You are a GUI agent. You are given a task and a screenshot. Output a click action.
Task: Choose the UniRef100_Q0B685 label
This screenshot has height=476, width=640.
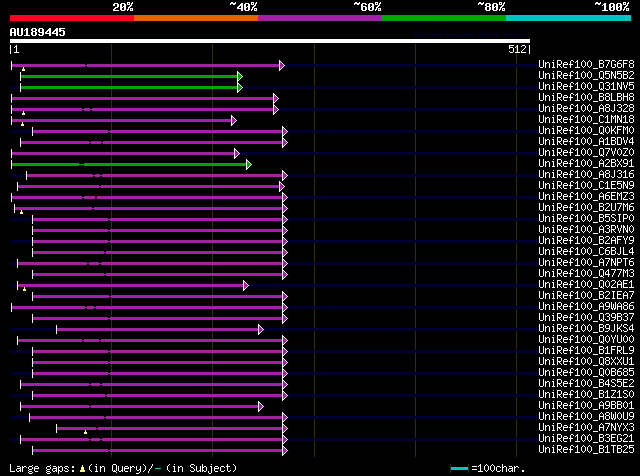586,373
